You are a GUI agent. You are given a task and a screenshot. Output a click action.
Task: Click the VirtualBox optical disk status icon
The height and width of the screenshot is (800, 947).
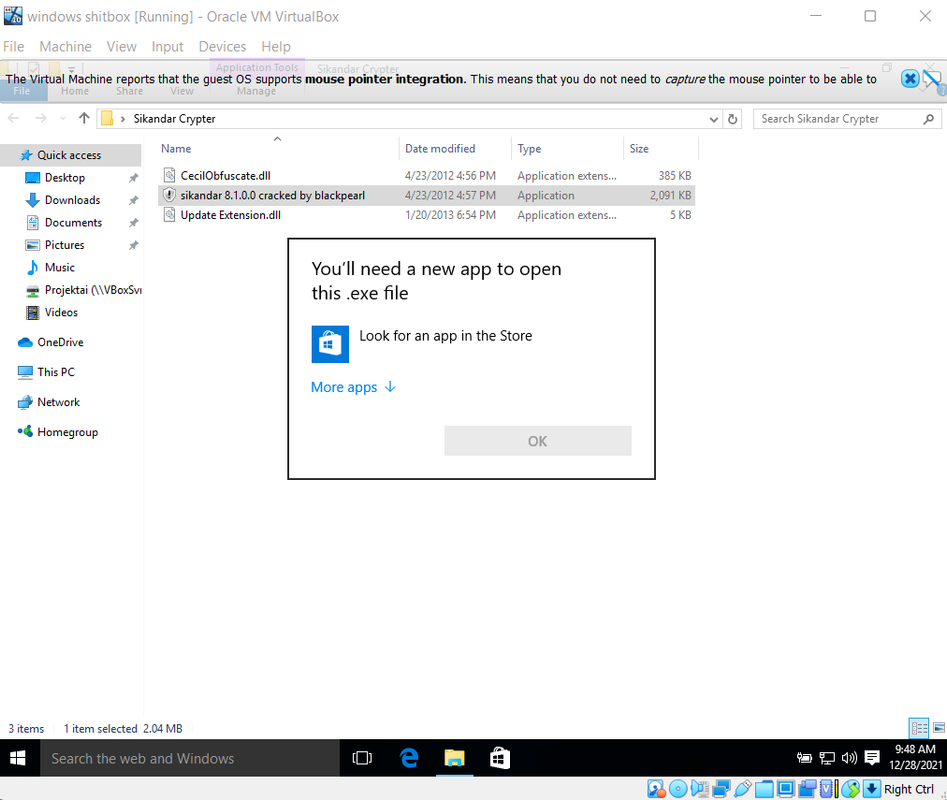tap(678, 789)
